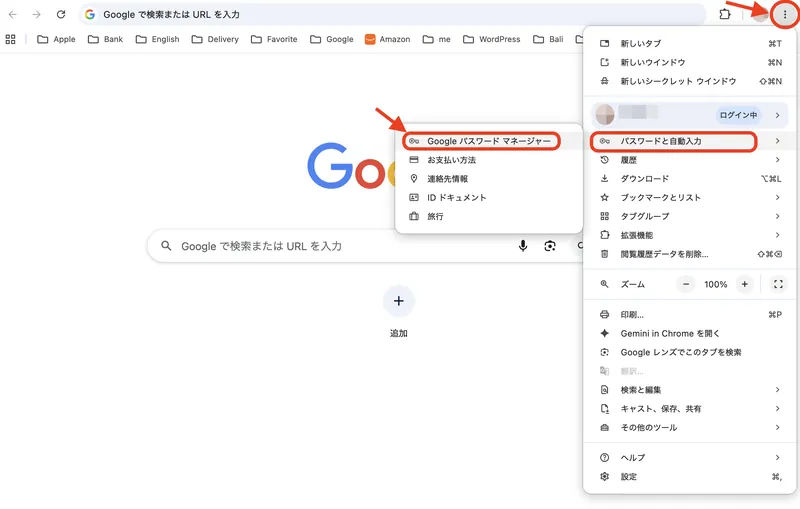The height and width of the screenshot is (509, 800).
Task: Open the Bali bookmarks folder
Action: point(548,39)
